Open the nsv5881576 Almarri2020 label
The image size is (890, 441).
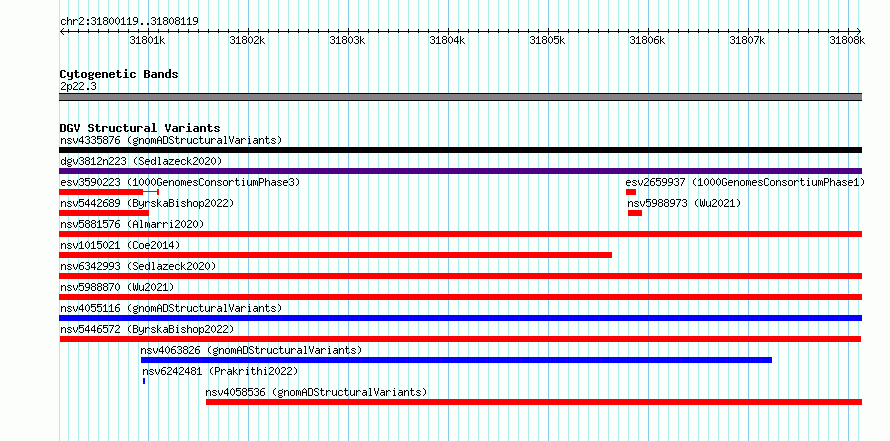pyautogui.click(x=132, y=224)
